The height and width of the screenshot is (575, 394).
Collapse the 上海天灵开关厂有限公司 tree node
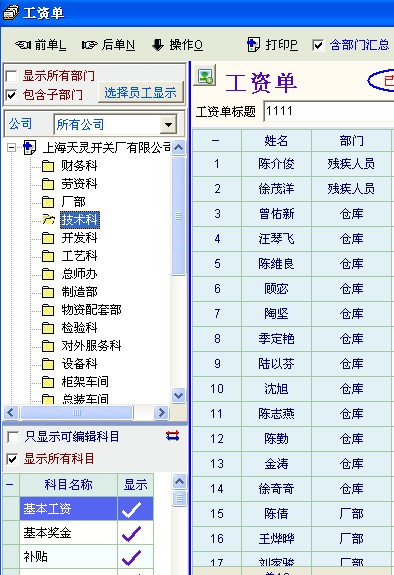[x=12, y=147]
